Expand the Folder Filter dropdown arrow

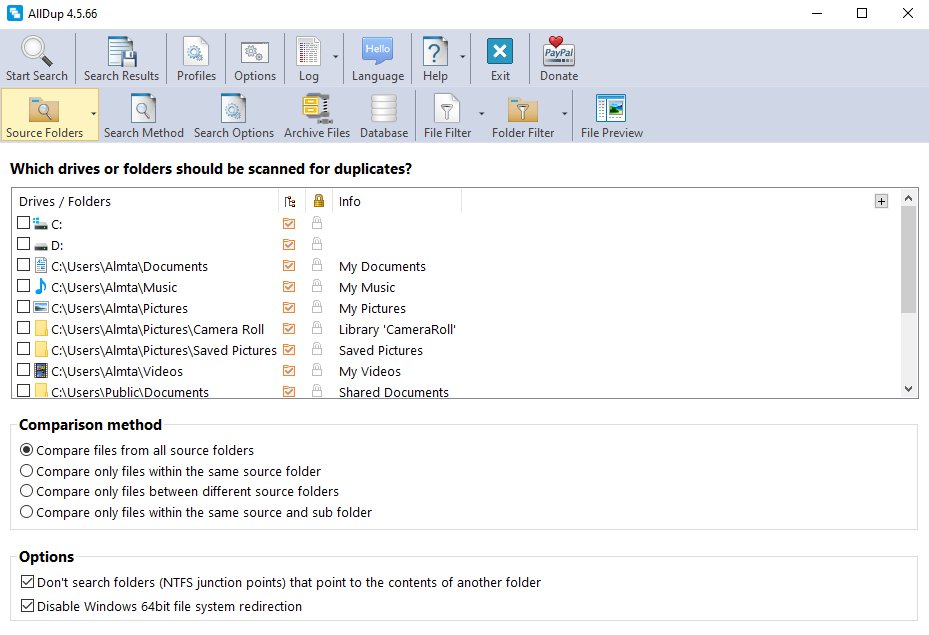coord(564,114)
